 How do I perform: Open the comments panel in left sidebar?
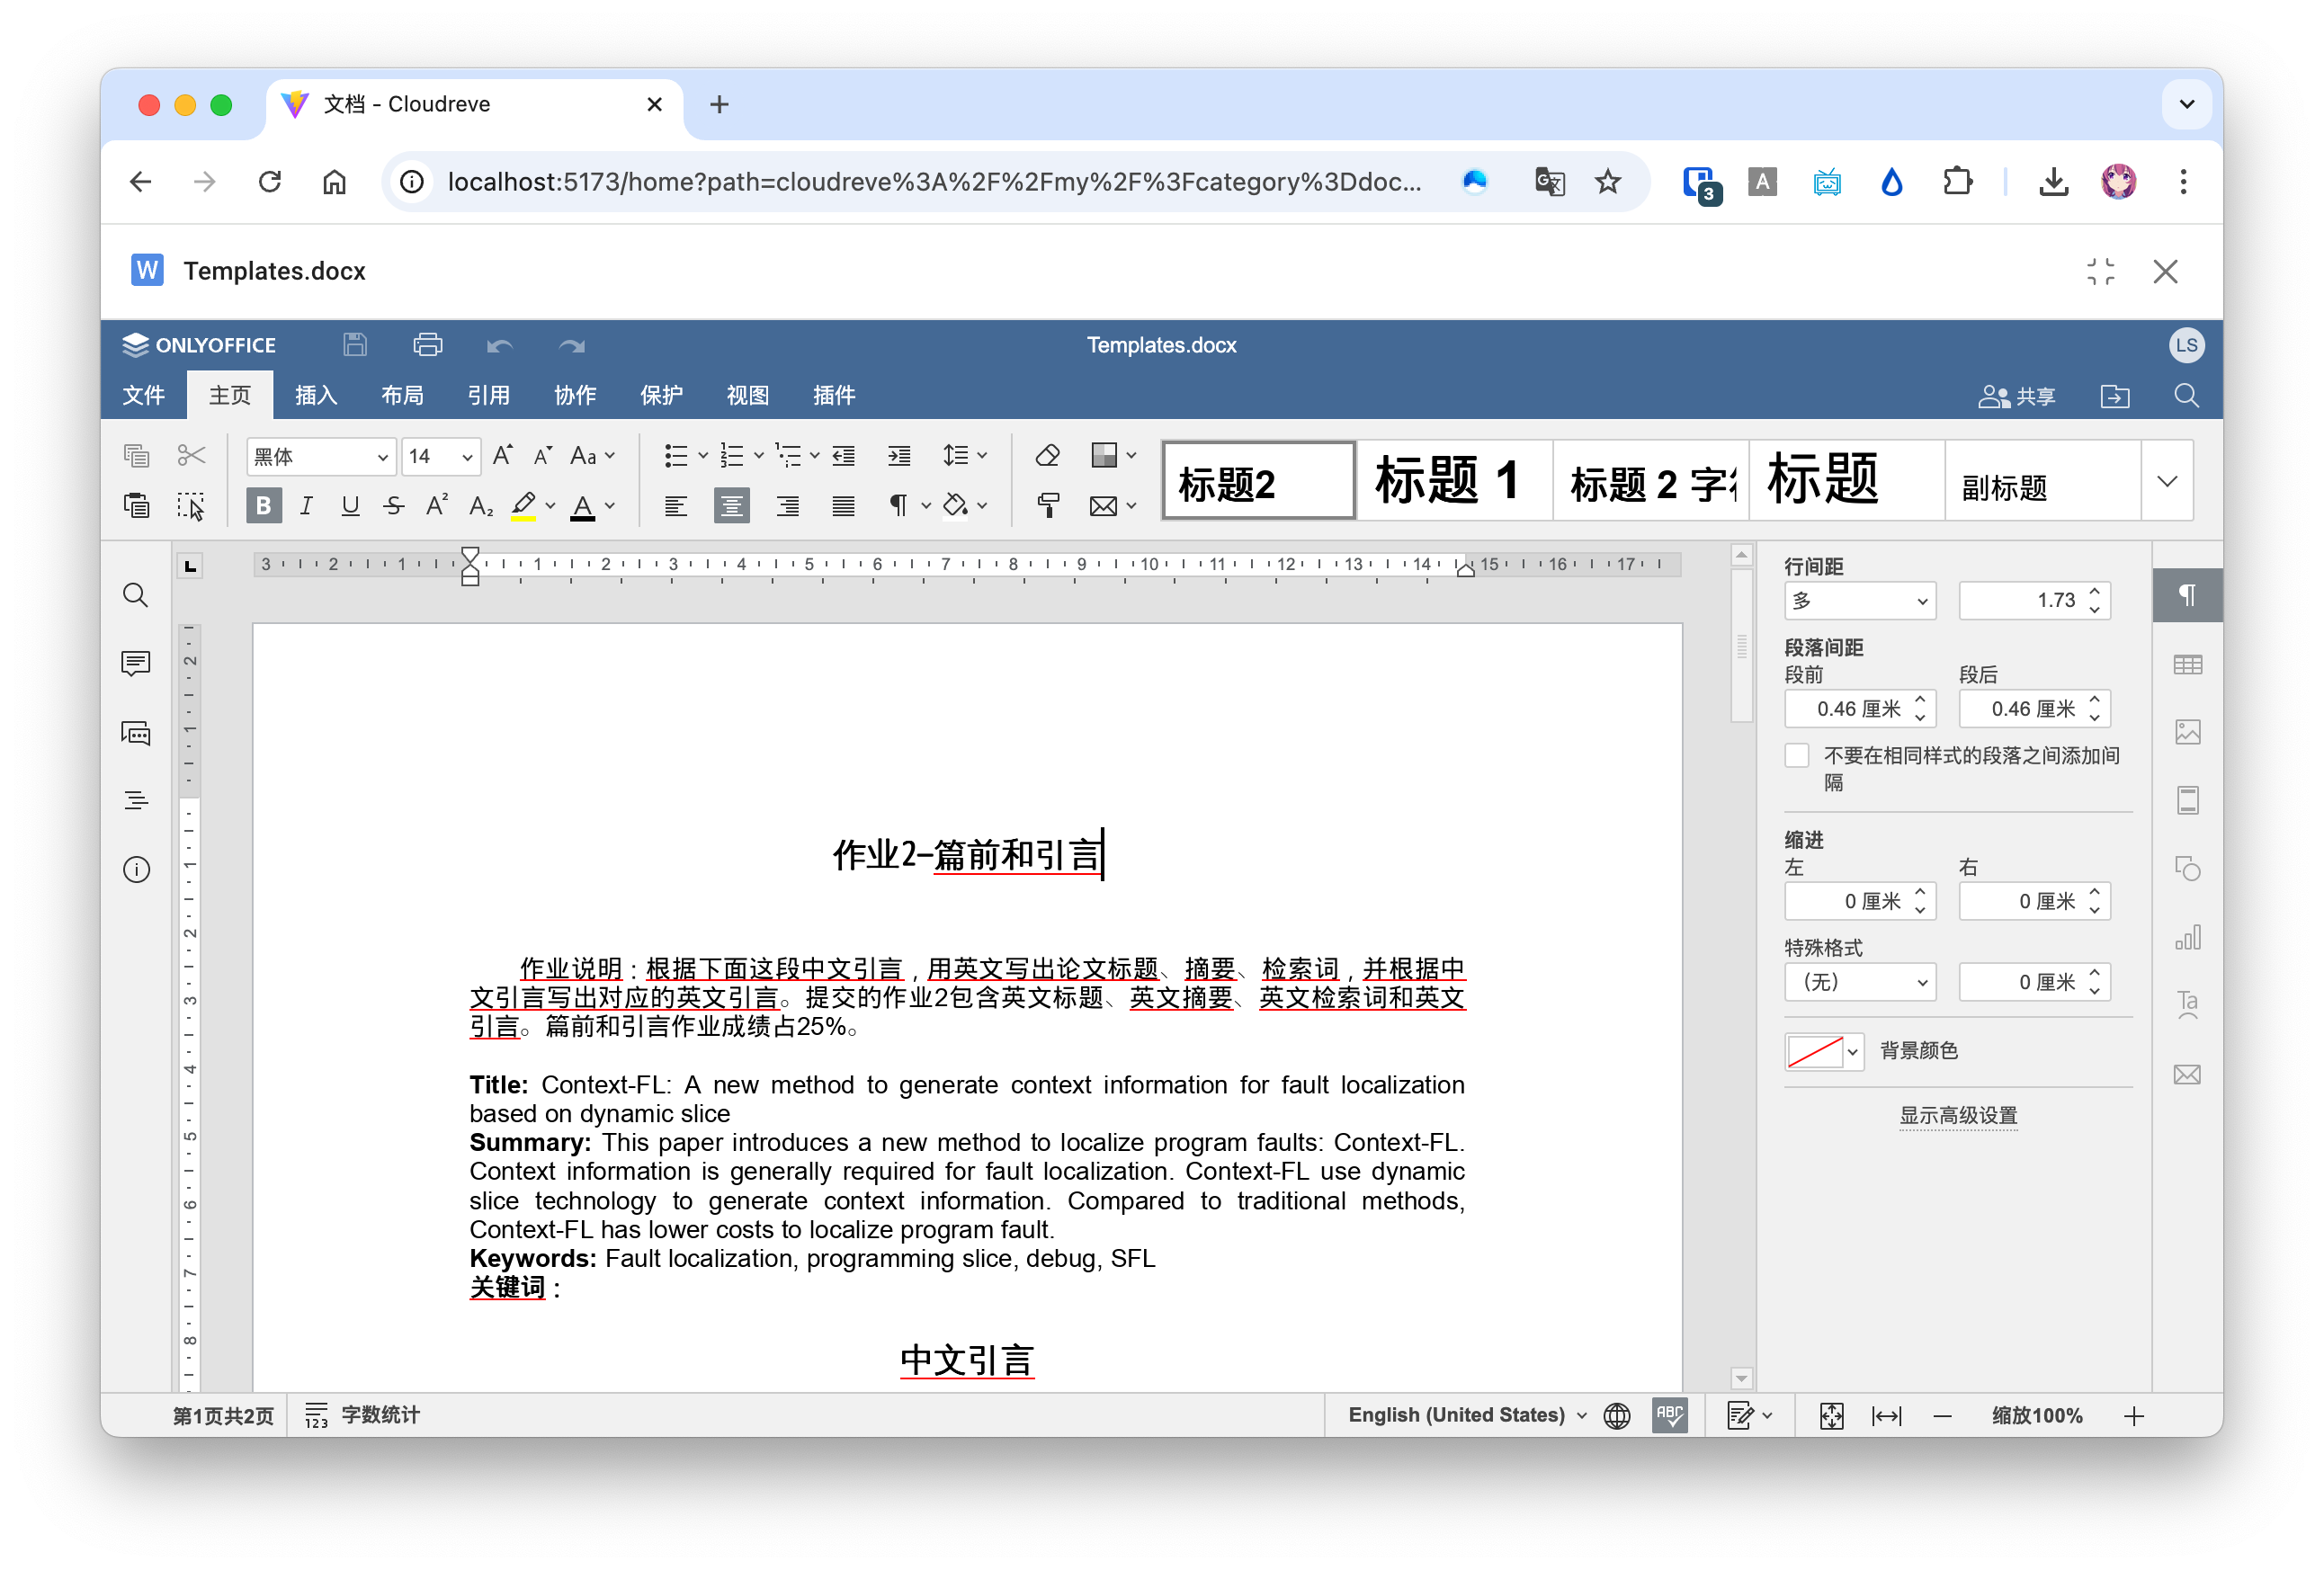[136, 663]
